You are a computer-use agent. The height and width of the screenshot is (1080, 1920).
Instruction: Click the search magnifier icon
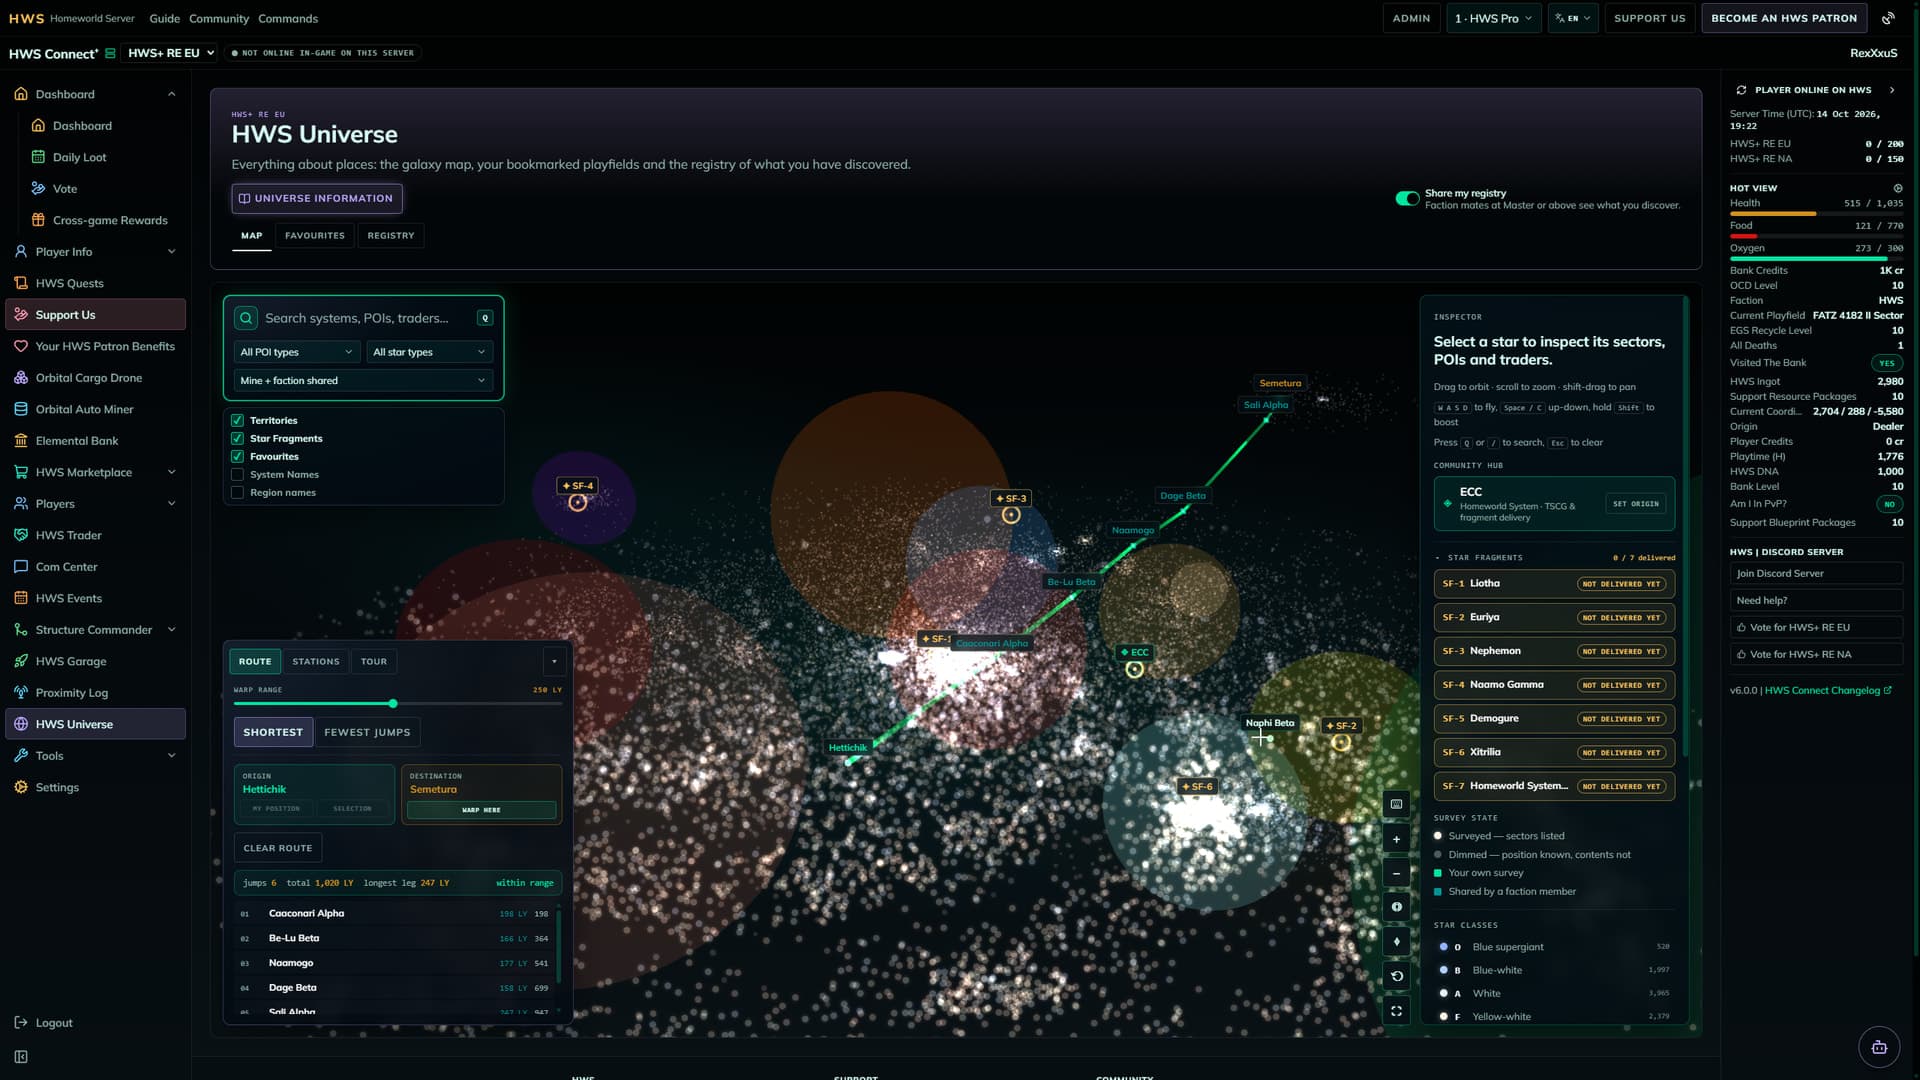245,318
